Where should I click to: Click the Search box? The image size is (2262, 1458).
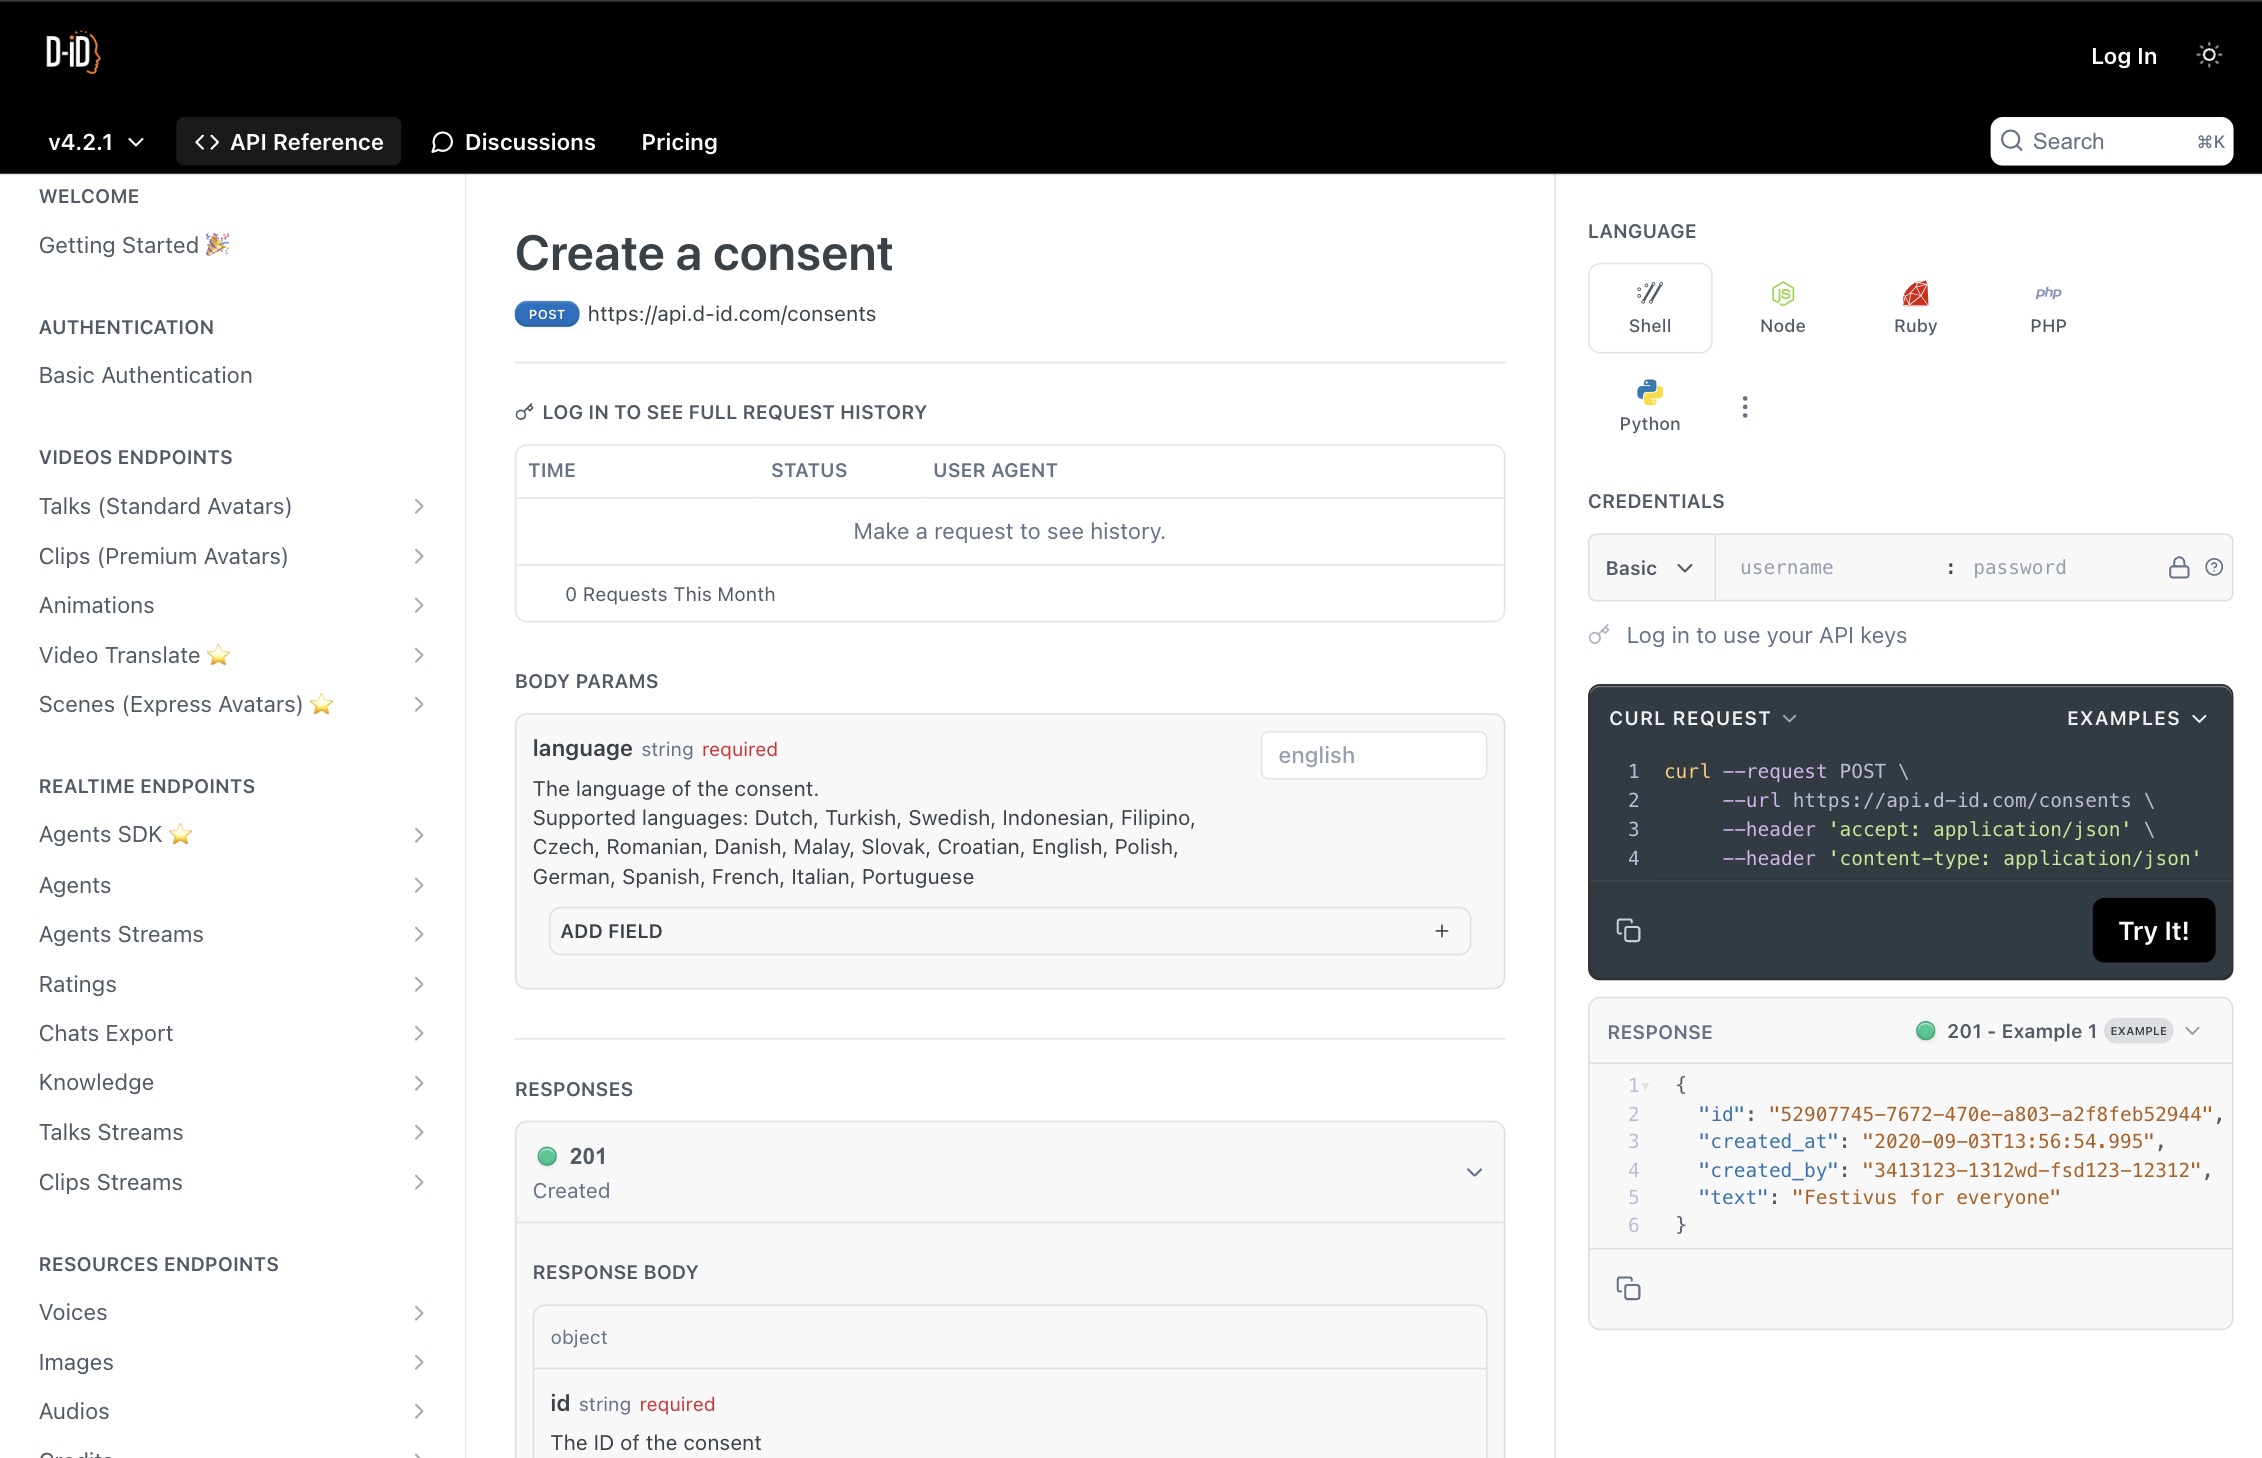(2111, 141)
